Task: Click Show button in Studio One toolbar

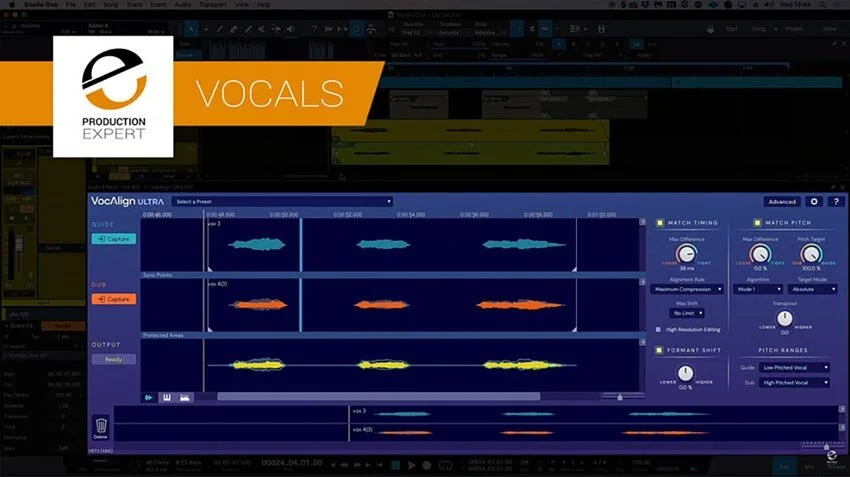Action: (829, 29)
